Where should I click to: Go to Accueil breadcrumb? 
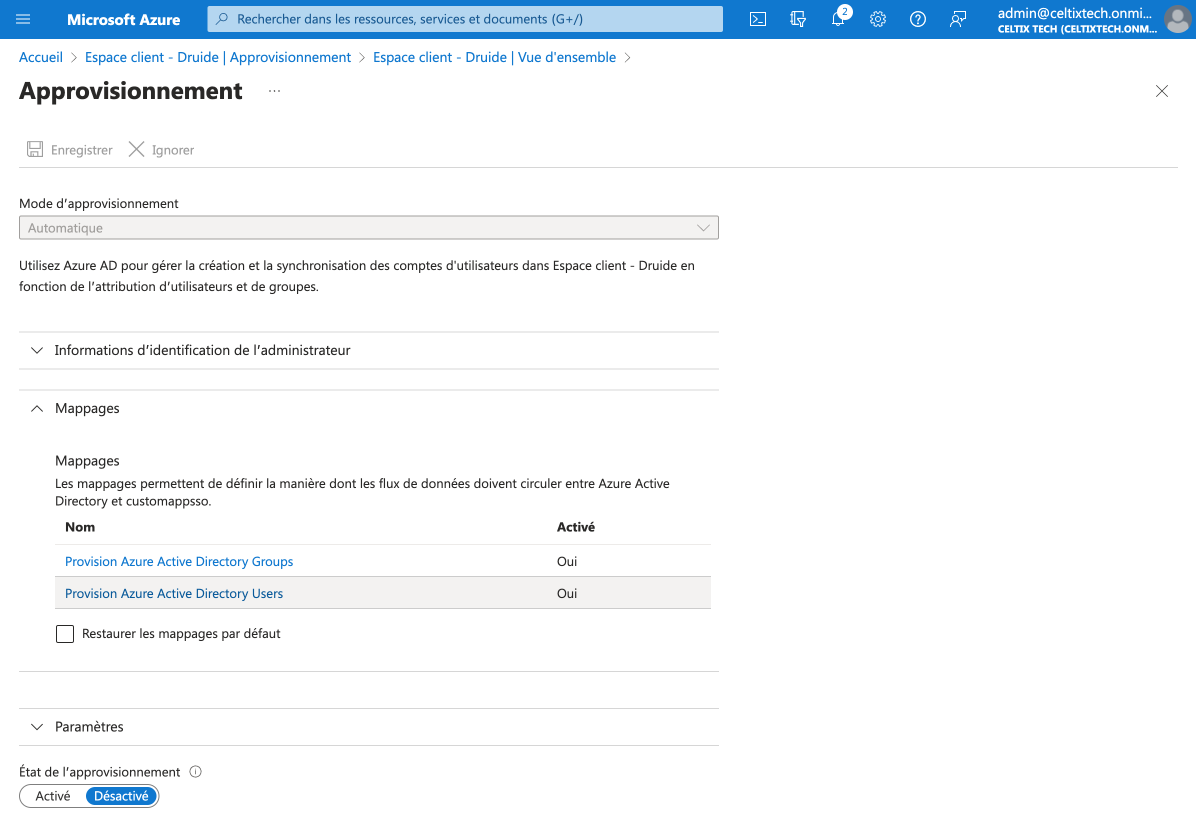(40, 57)
